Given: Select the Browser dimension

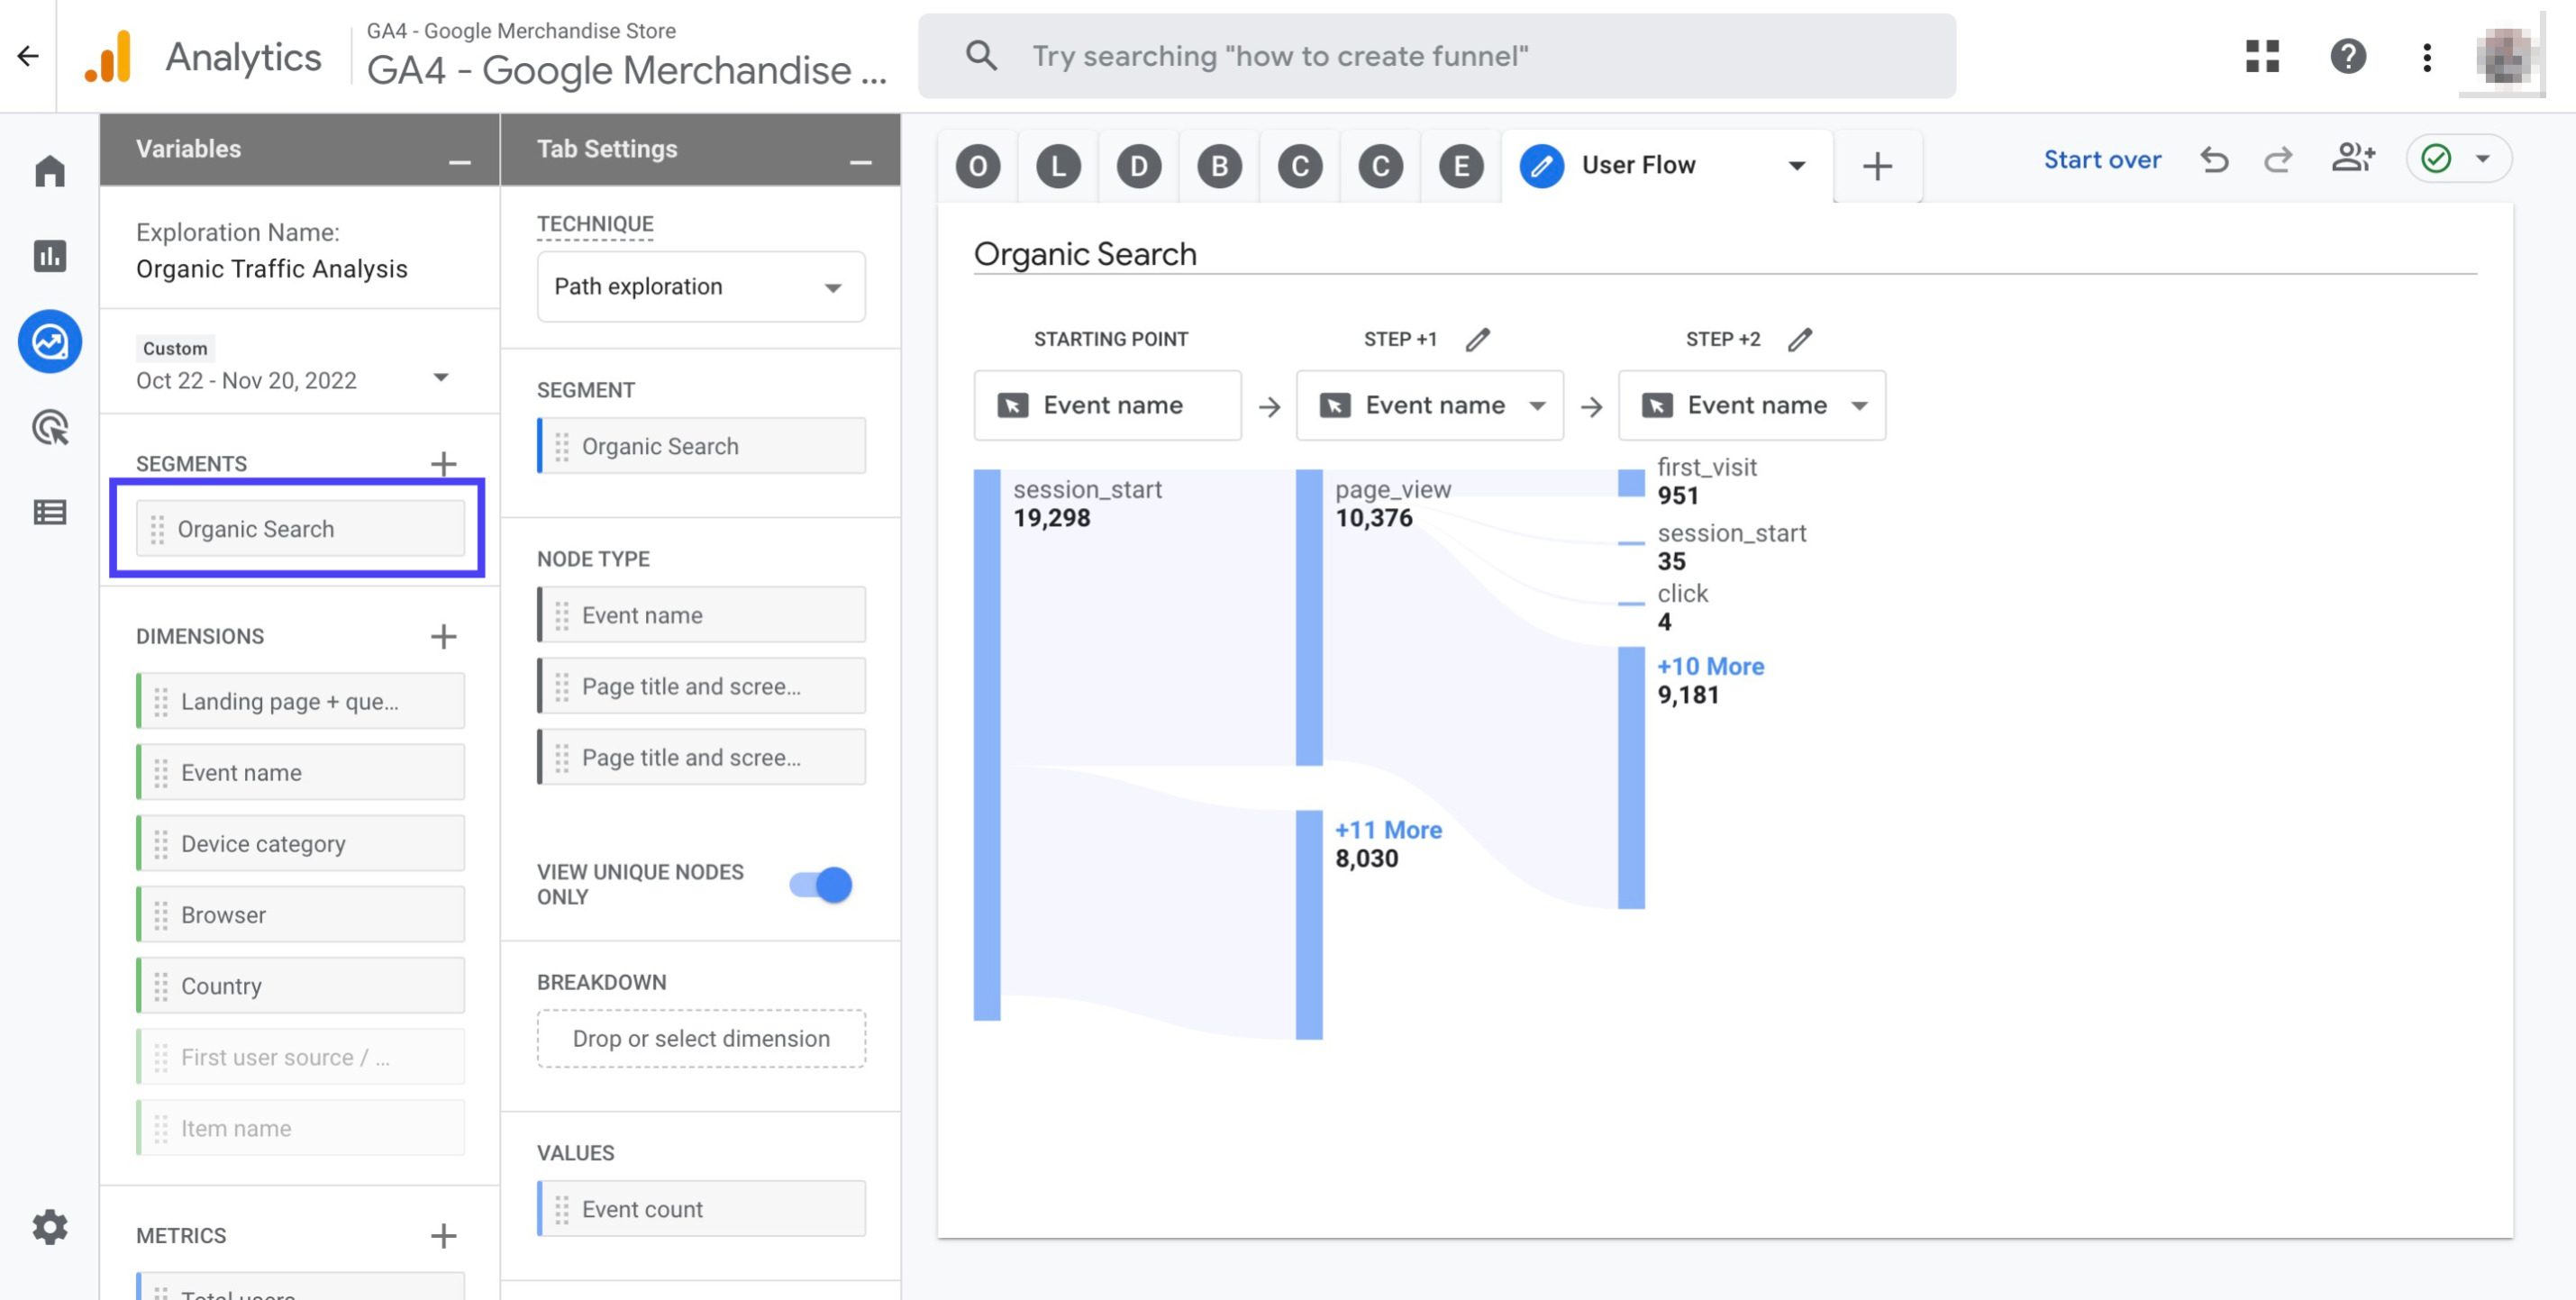Looking at the screenshot, I should pos(300,914).
